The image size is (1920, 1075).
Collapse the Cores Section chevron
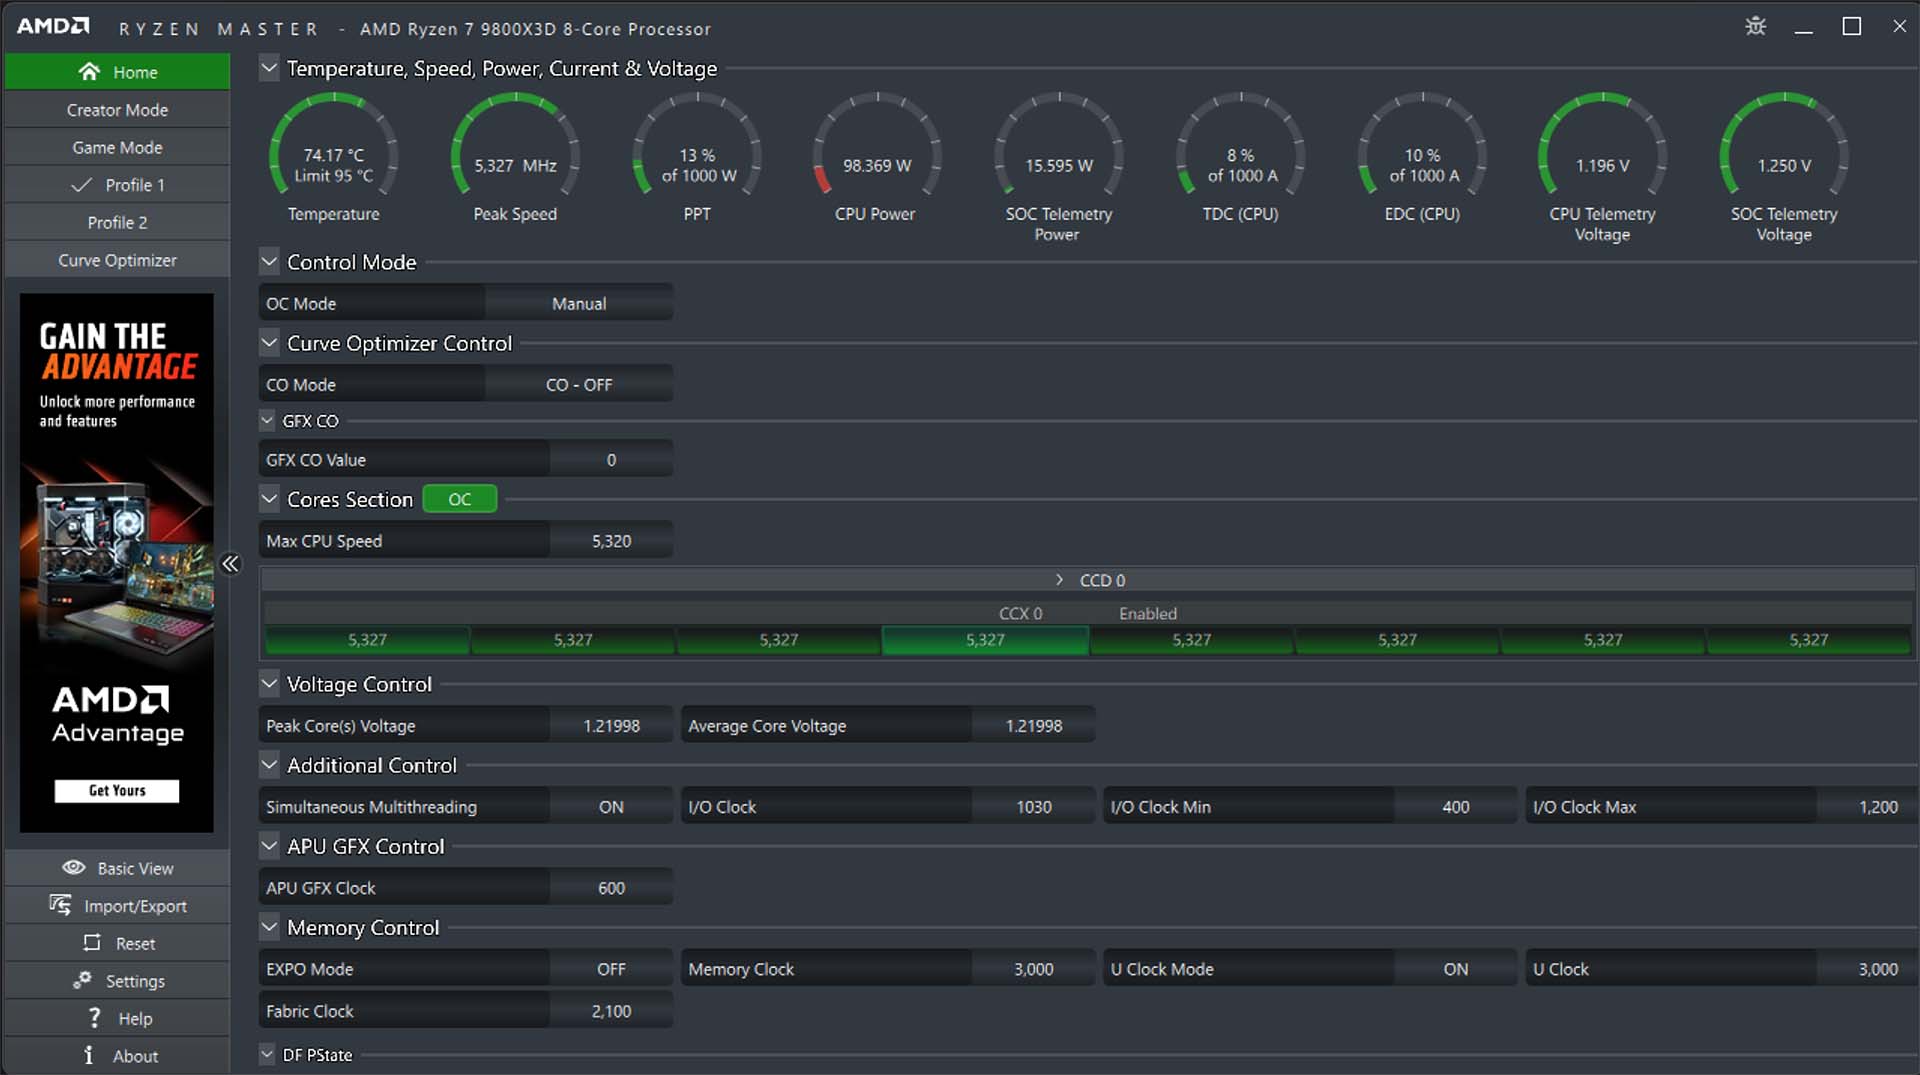pos(269,499)
